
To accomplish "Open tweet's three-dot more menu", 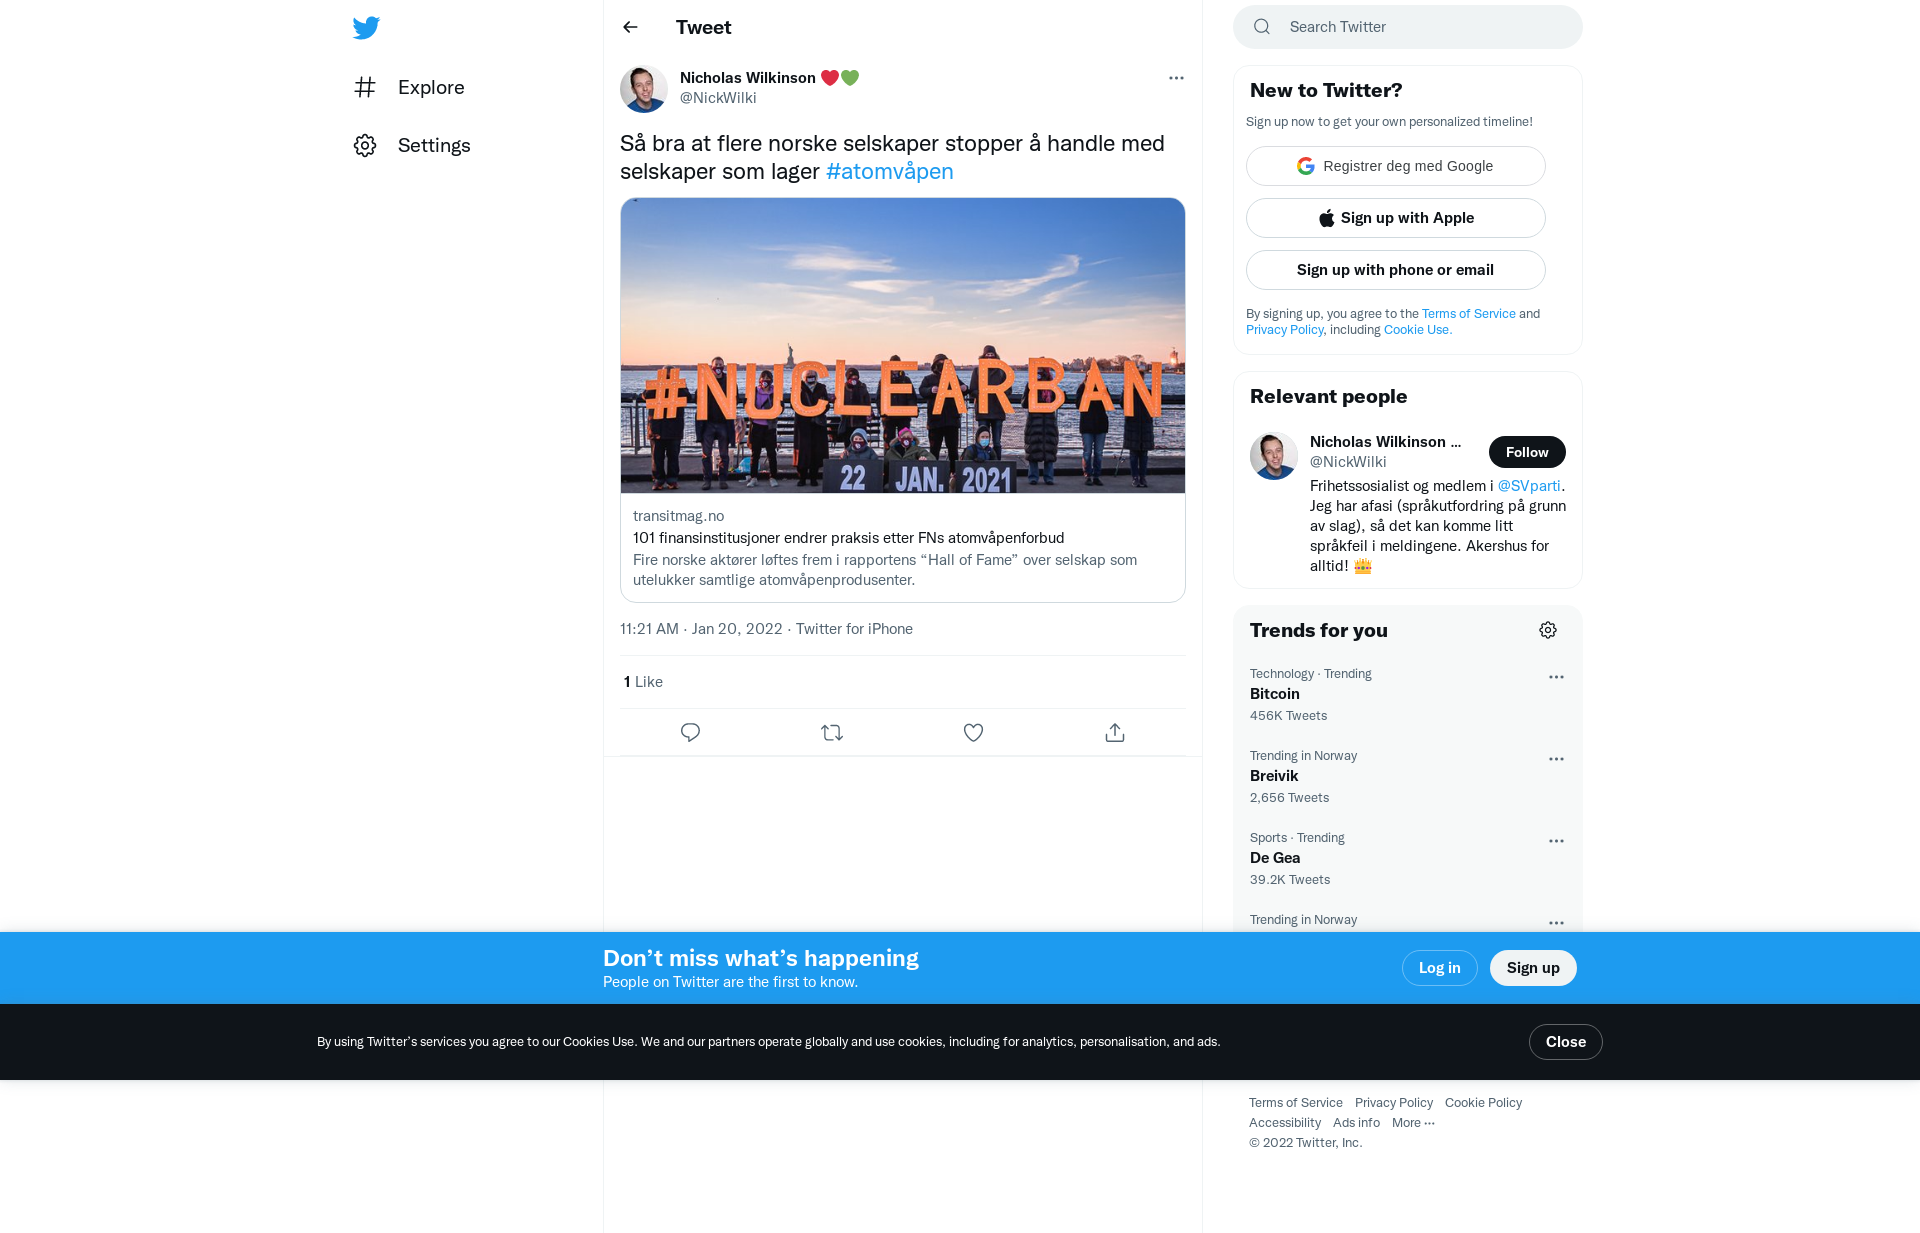I will [1176, 78].
